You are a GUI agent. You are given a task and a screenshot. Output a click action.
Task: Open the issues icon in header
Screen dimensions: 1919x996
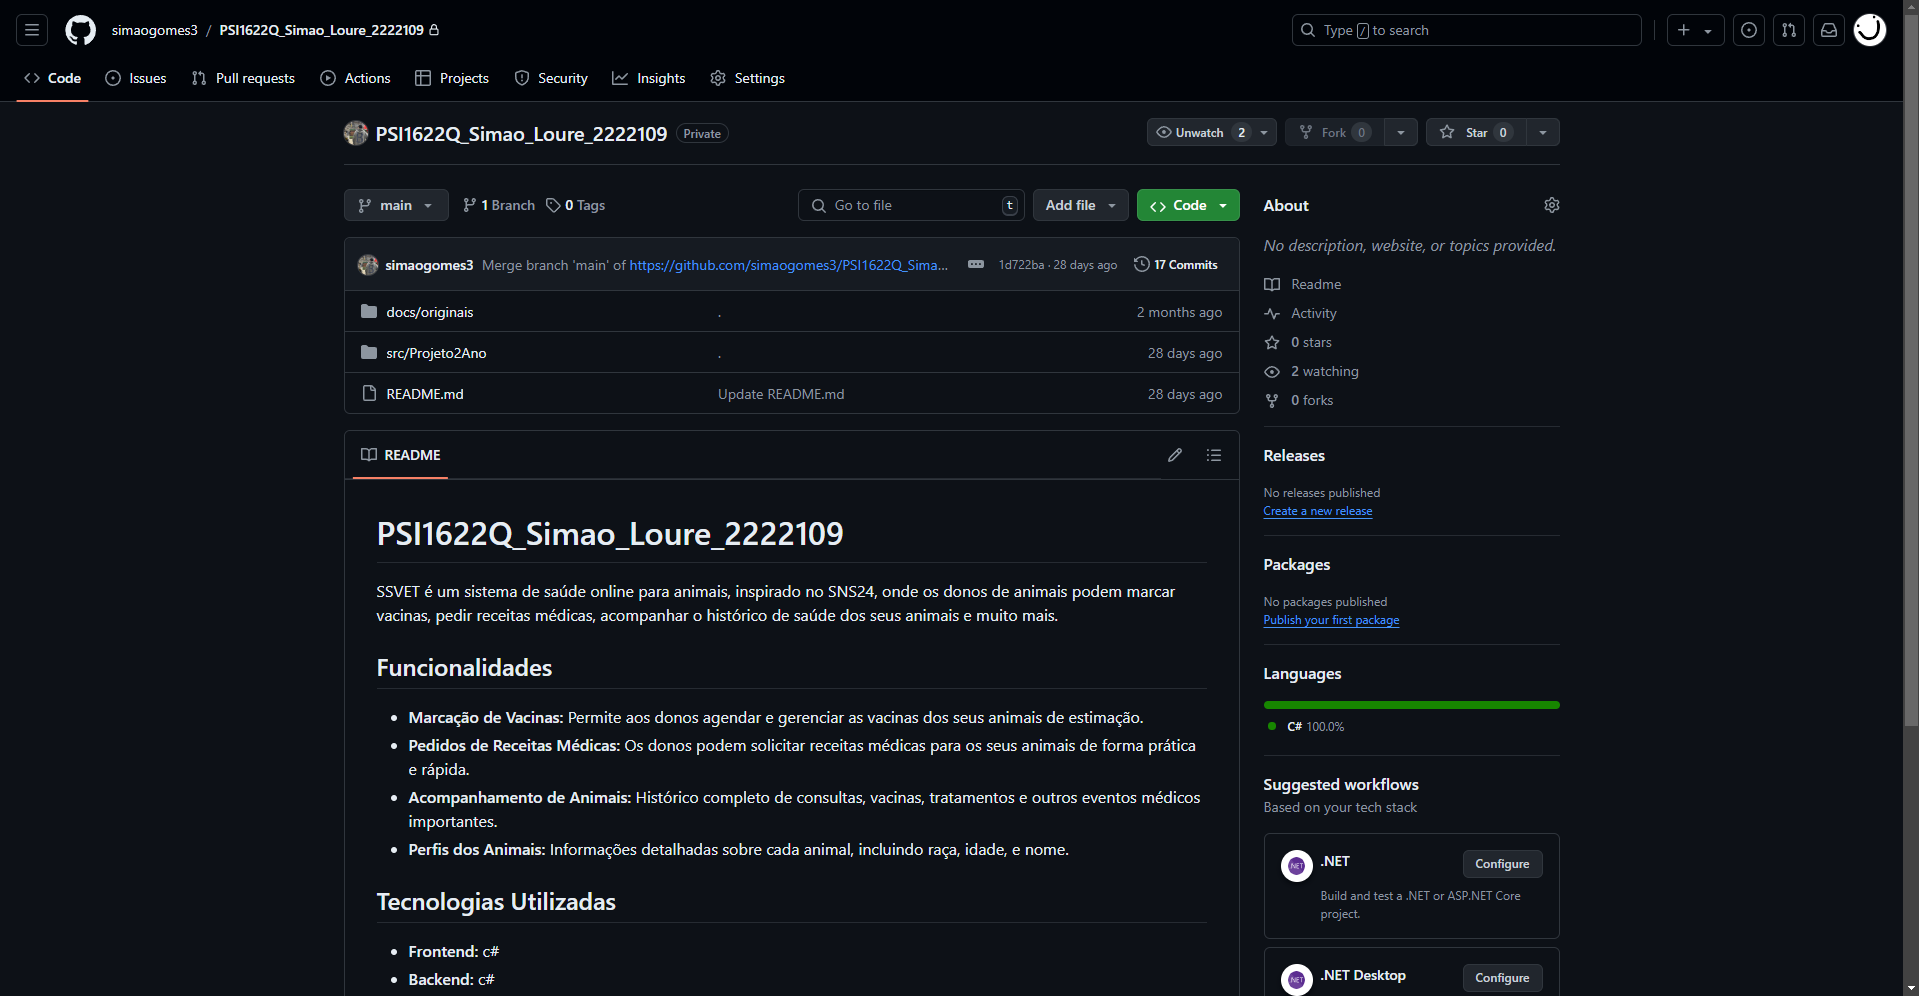(1749, 31)
